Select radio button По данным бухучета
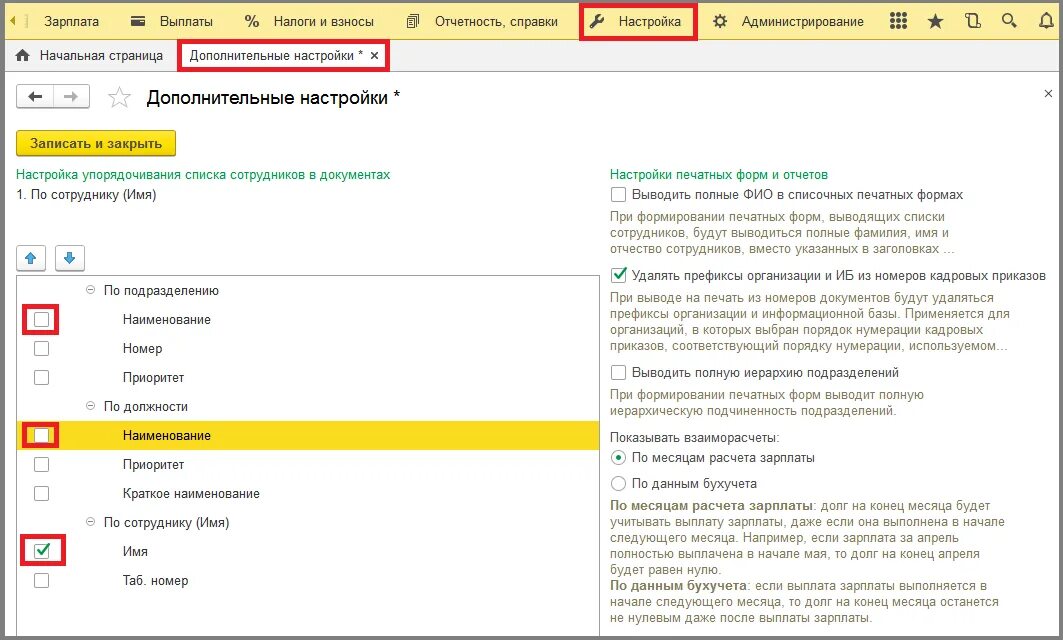1063x640 pixels. [x=621, y=482]
